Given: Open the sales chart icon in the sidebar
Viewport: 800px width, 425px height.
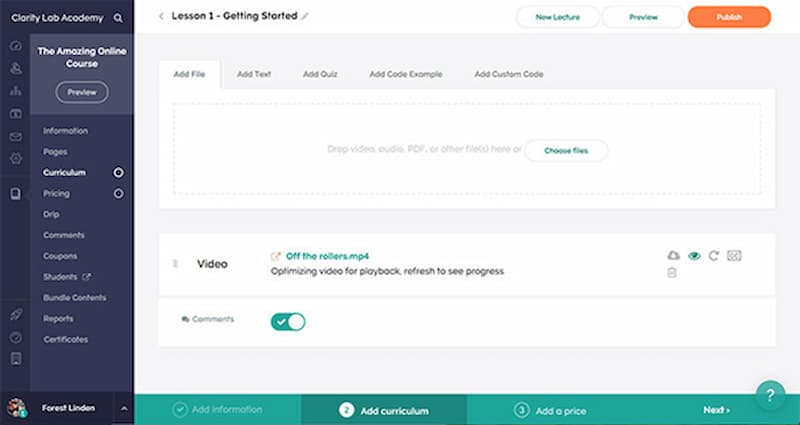Looking at the screenshot, I should pos(16,91).
